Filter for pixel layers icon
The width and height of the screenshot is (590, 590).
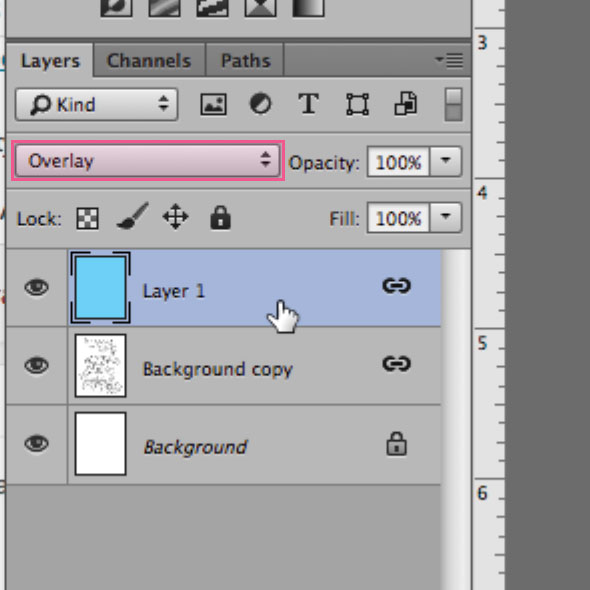click(x=213, y=104)
